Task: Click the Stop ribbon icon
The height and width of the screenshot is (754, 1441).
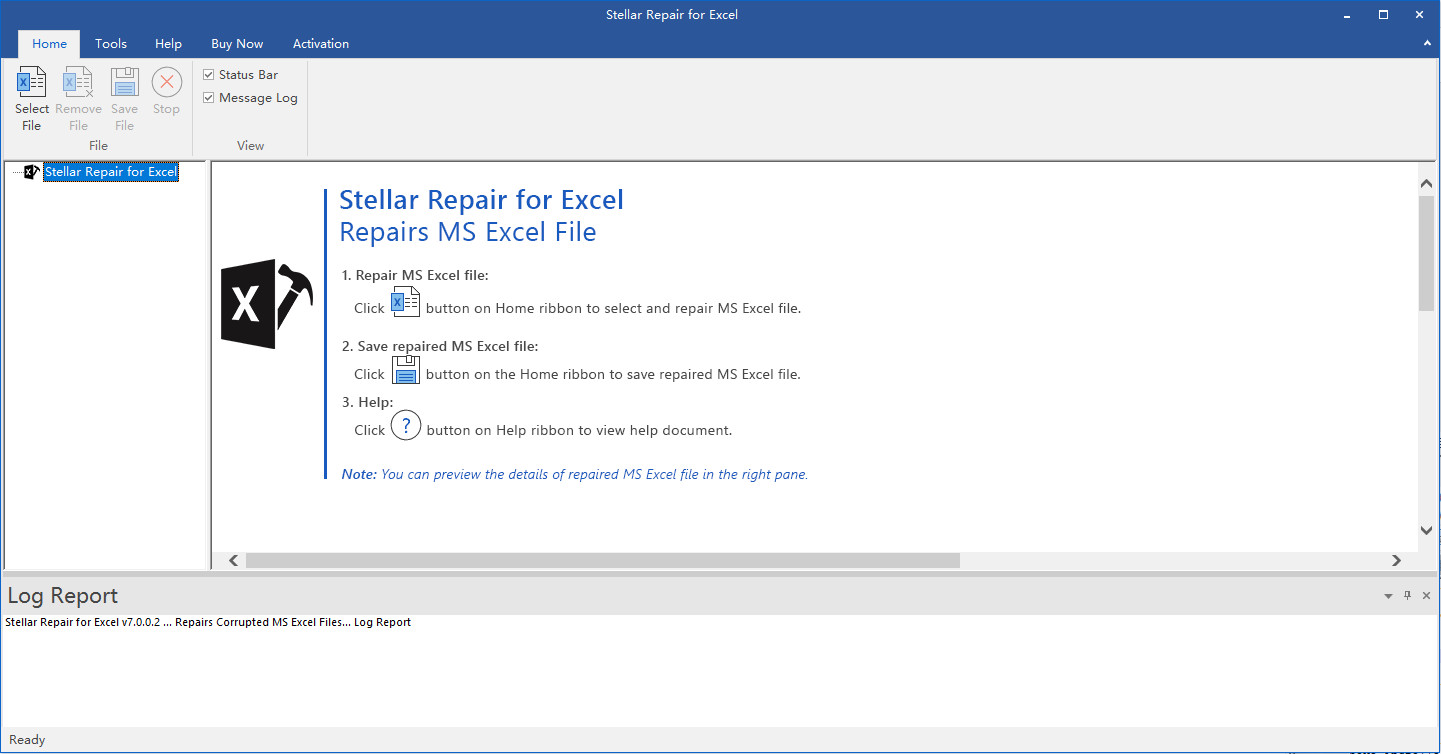Action: [x=166, y=82]
